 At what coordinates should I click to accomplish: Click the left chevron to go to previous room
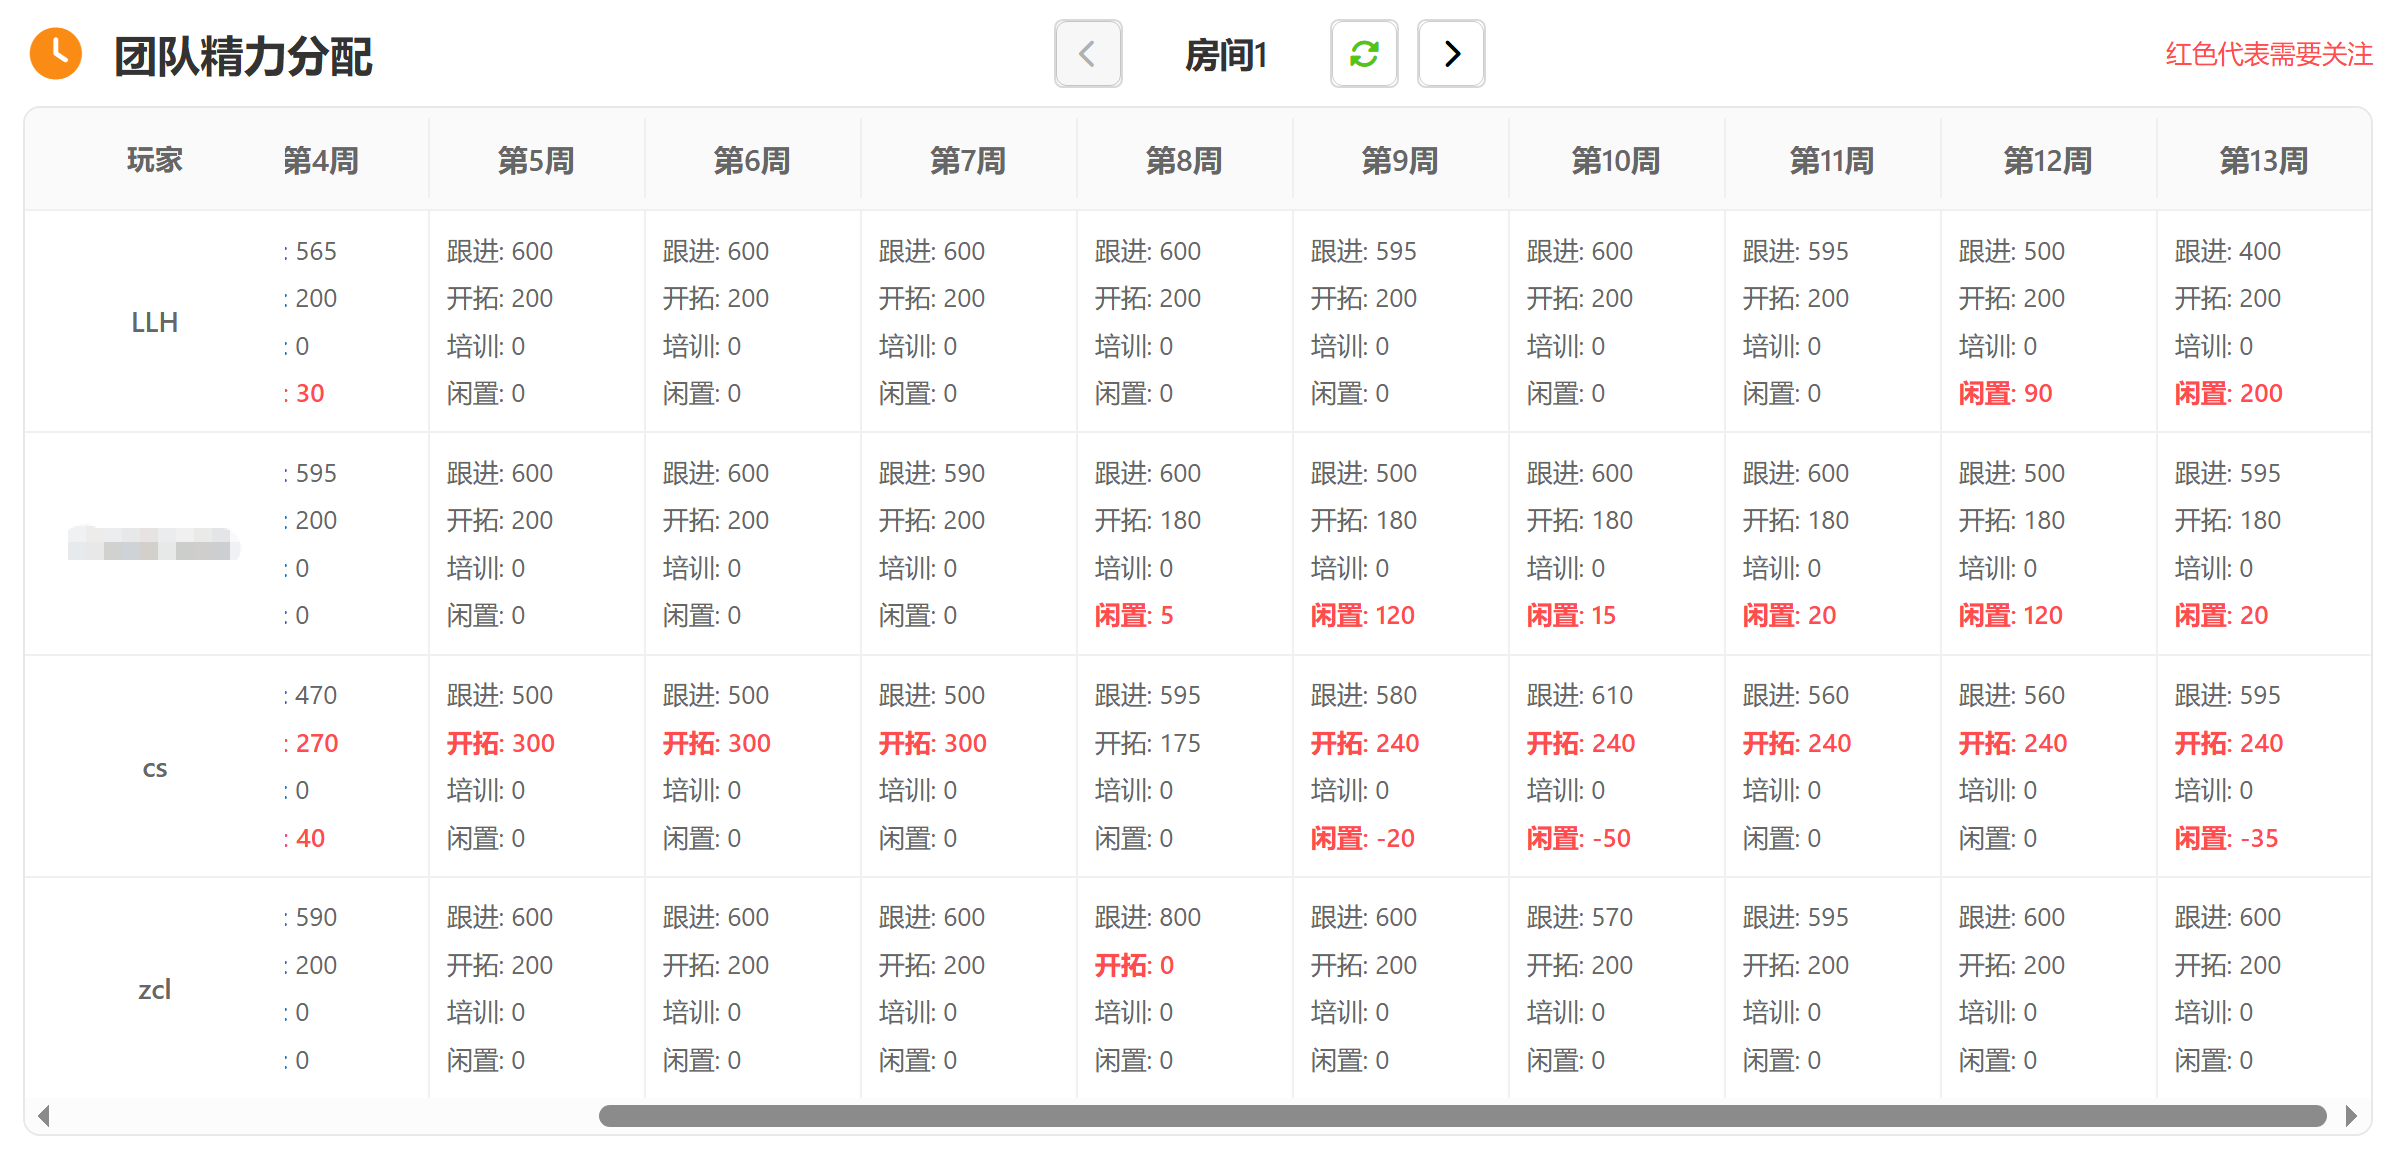1088,54
